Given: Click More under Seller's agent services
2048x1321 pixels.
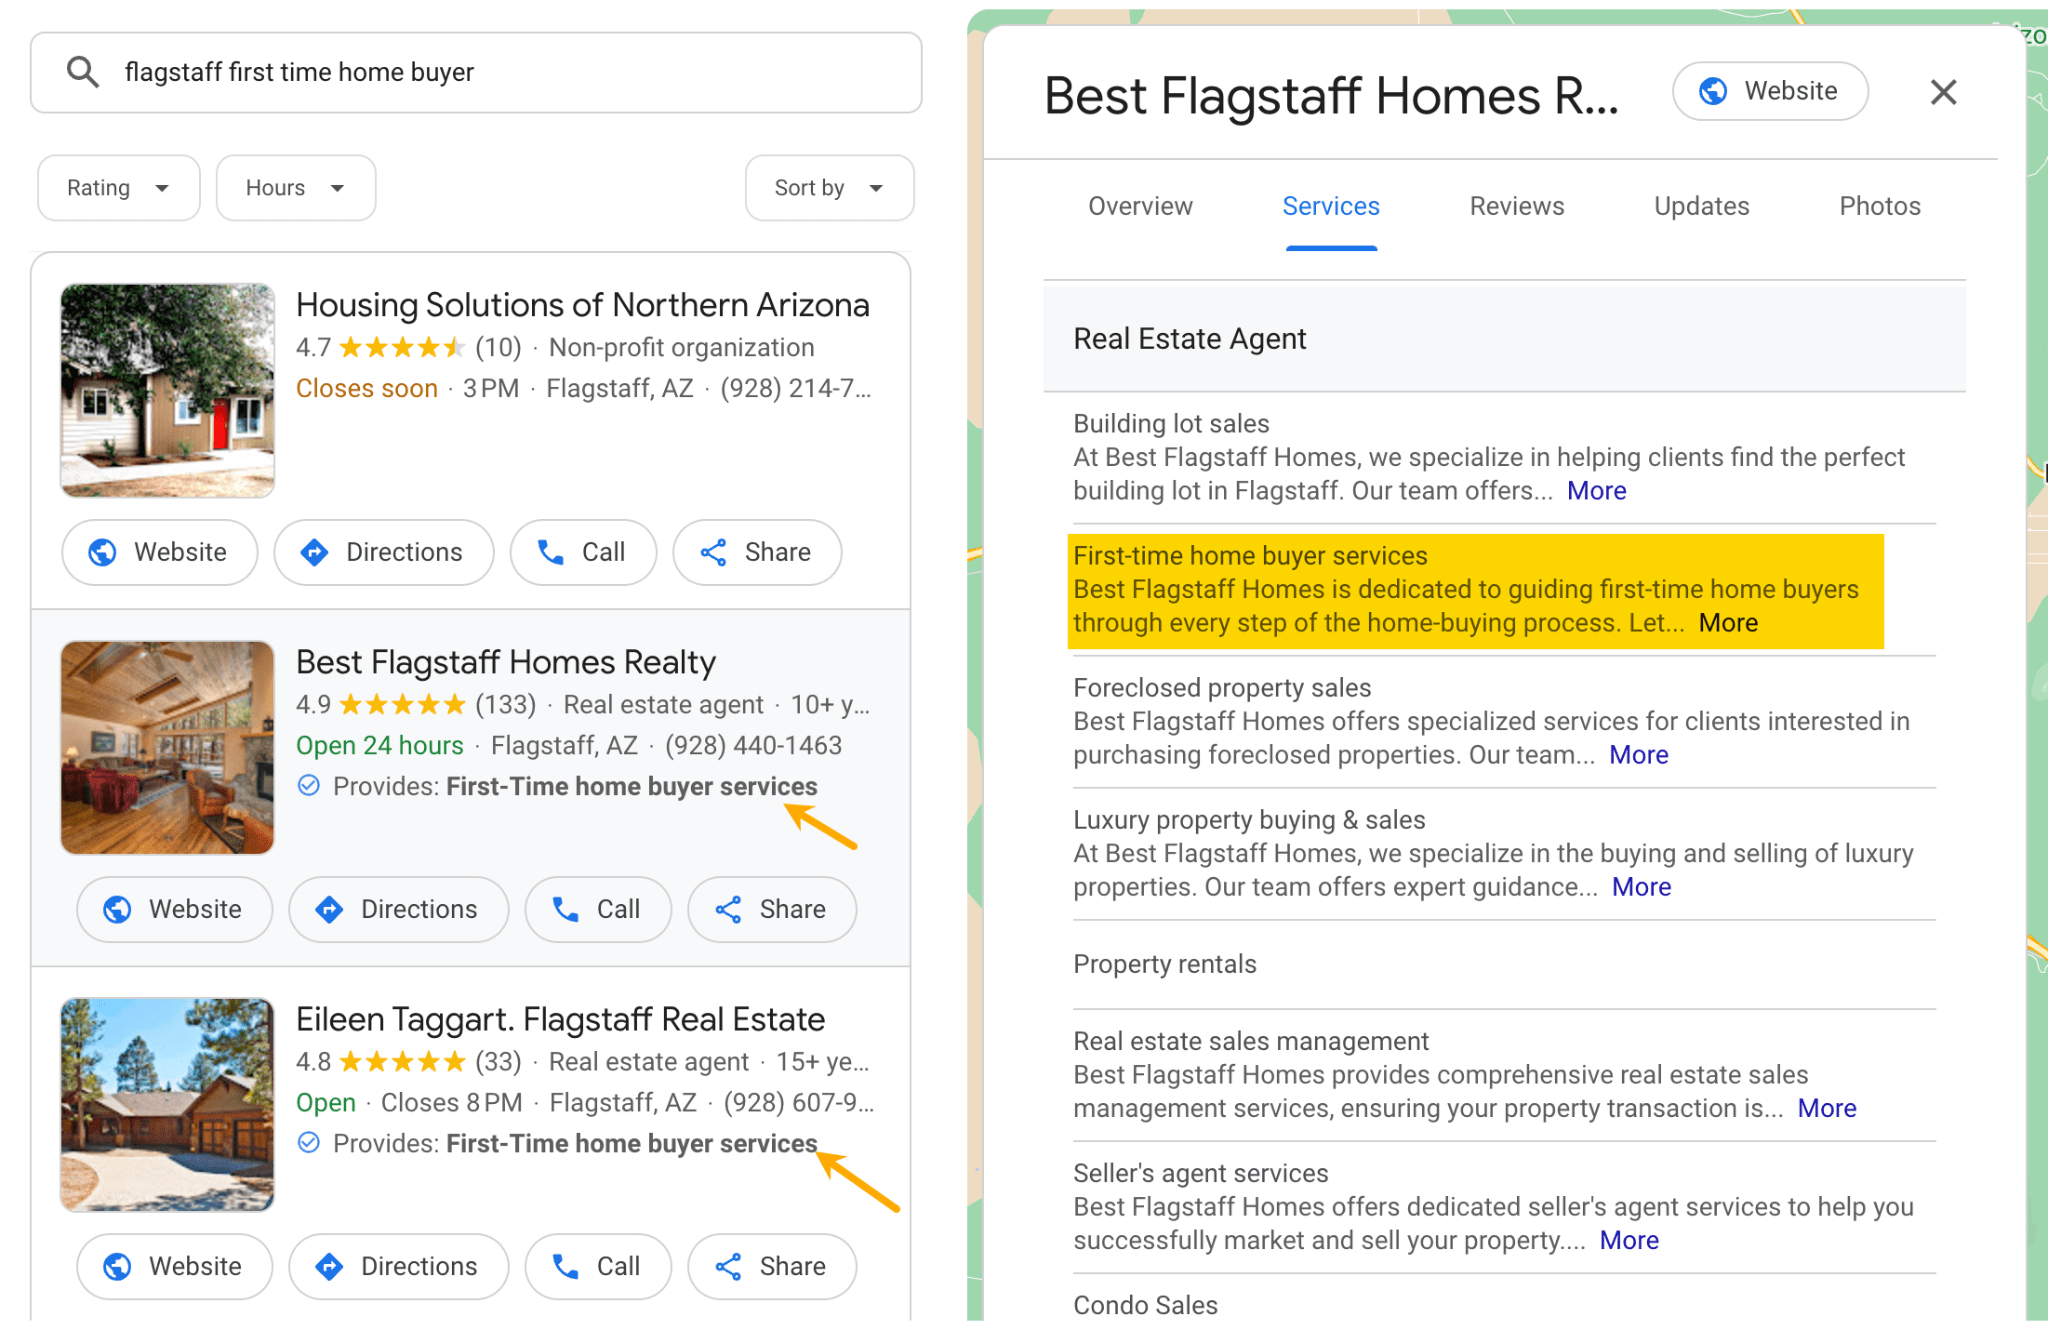Looking at the screenshot, I should tap(1628, 1240).
